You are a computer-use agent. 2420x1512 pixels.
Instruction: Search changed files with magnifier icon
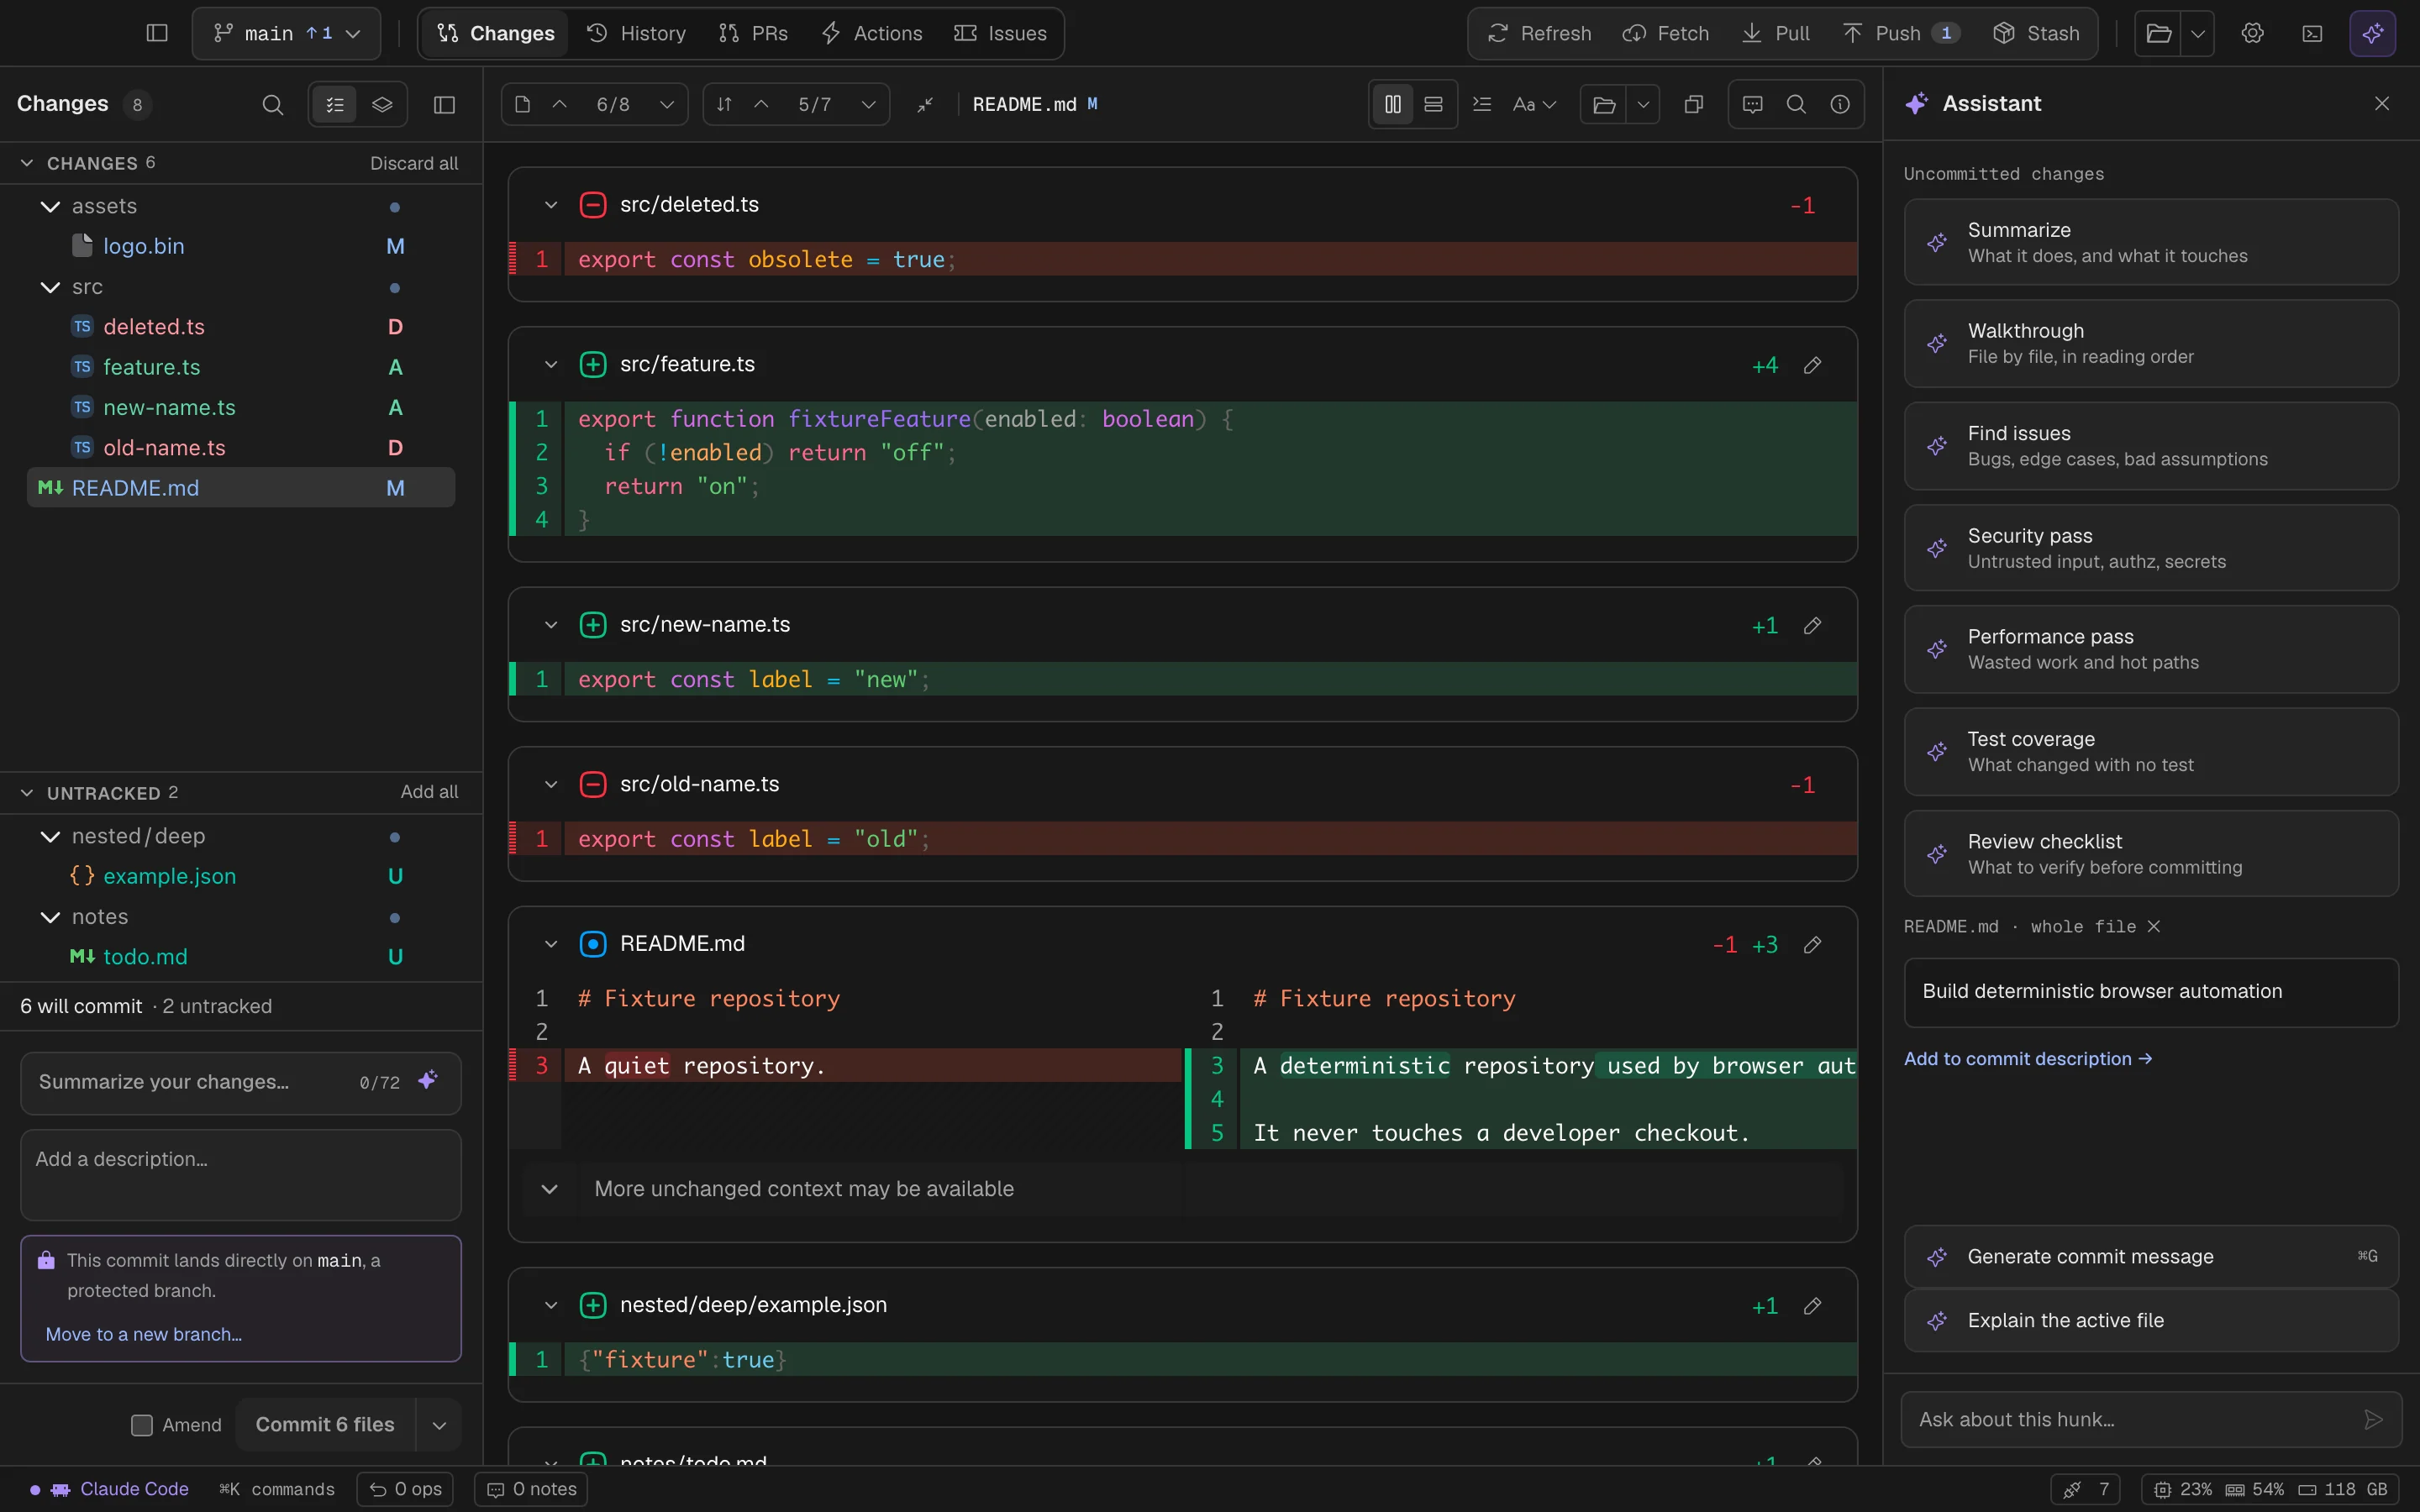click(272, 104)
